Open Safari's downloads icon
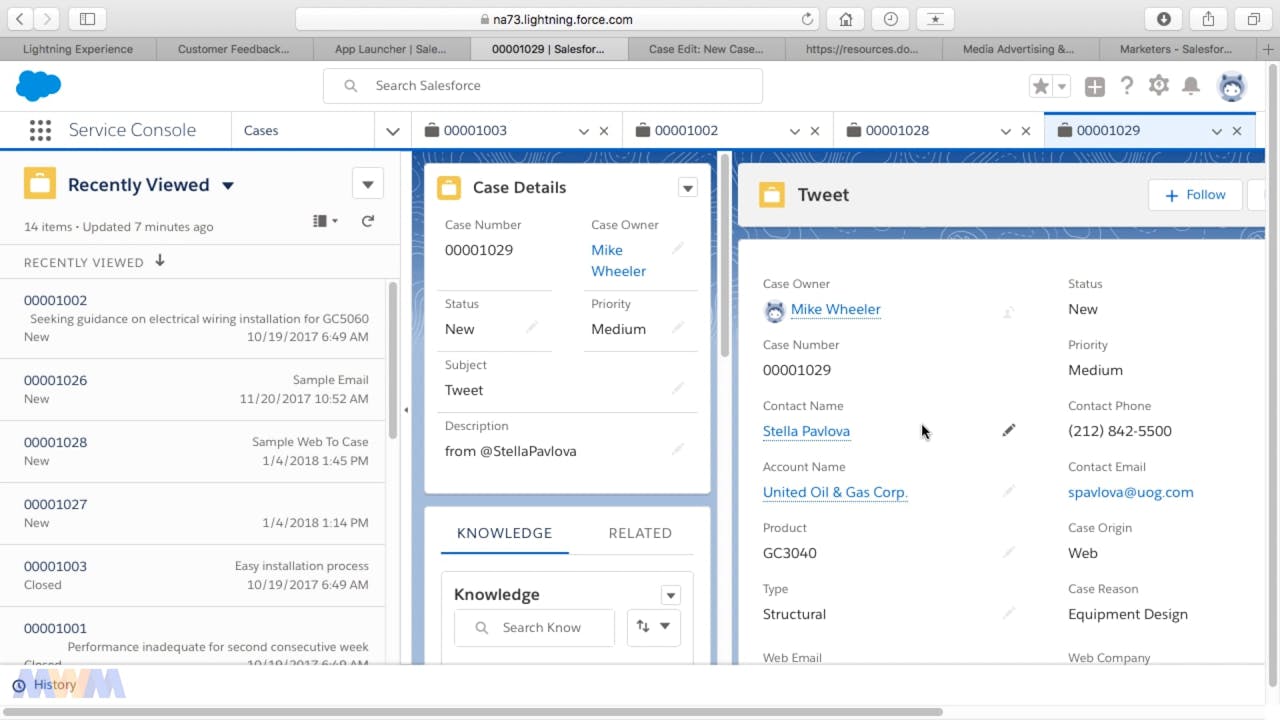This screenshot has width=1280, height=720. pos(1164,19)
